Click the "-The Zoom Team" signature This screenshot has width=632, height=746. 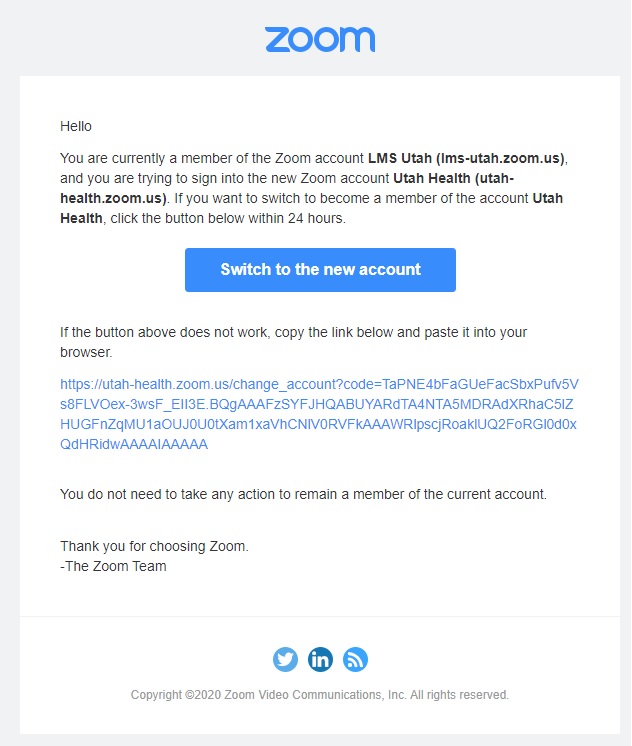113,566
